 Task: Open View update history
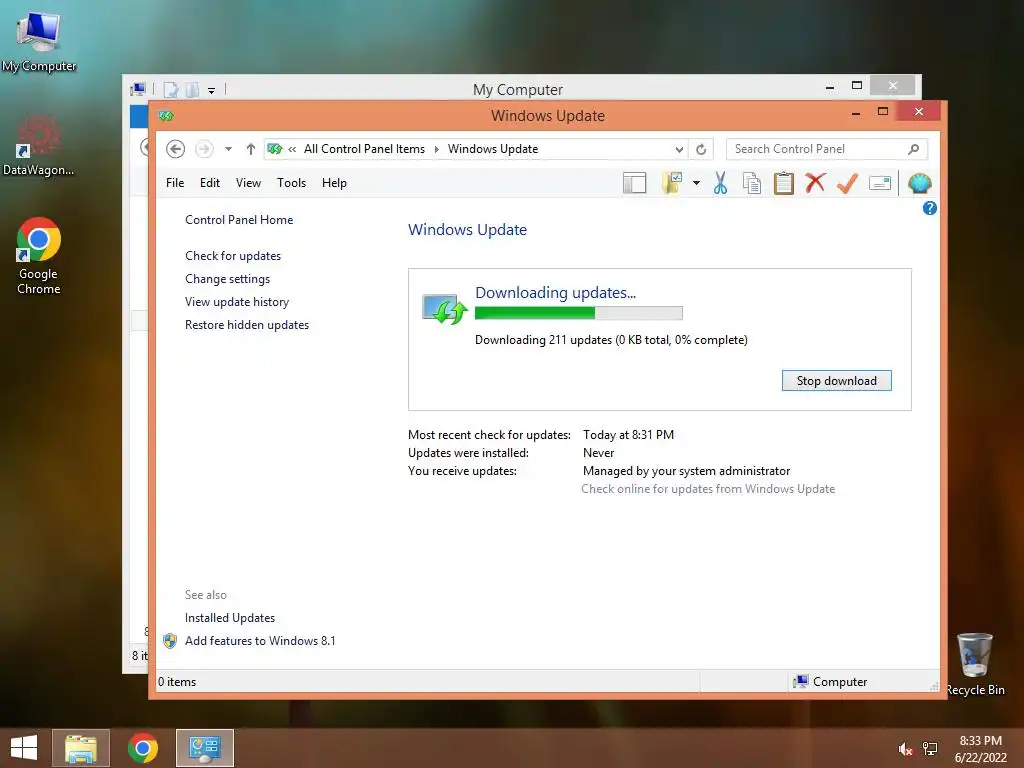pyautogui.click(x=237, y=302)
